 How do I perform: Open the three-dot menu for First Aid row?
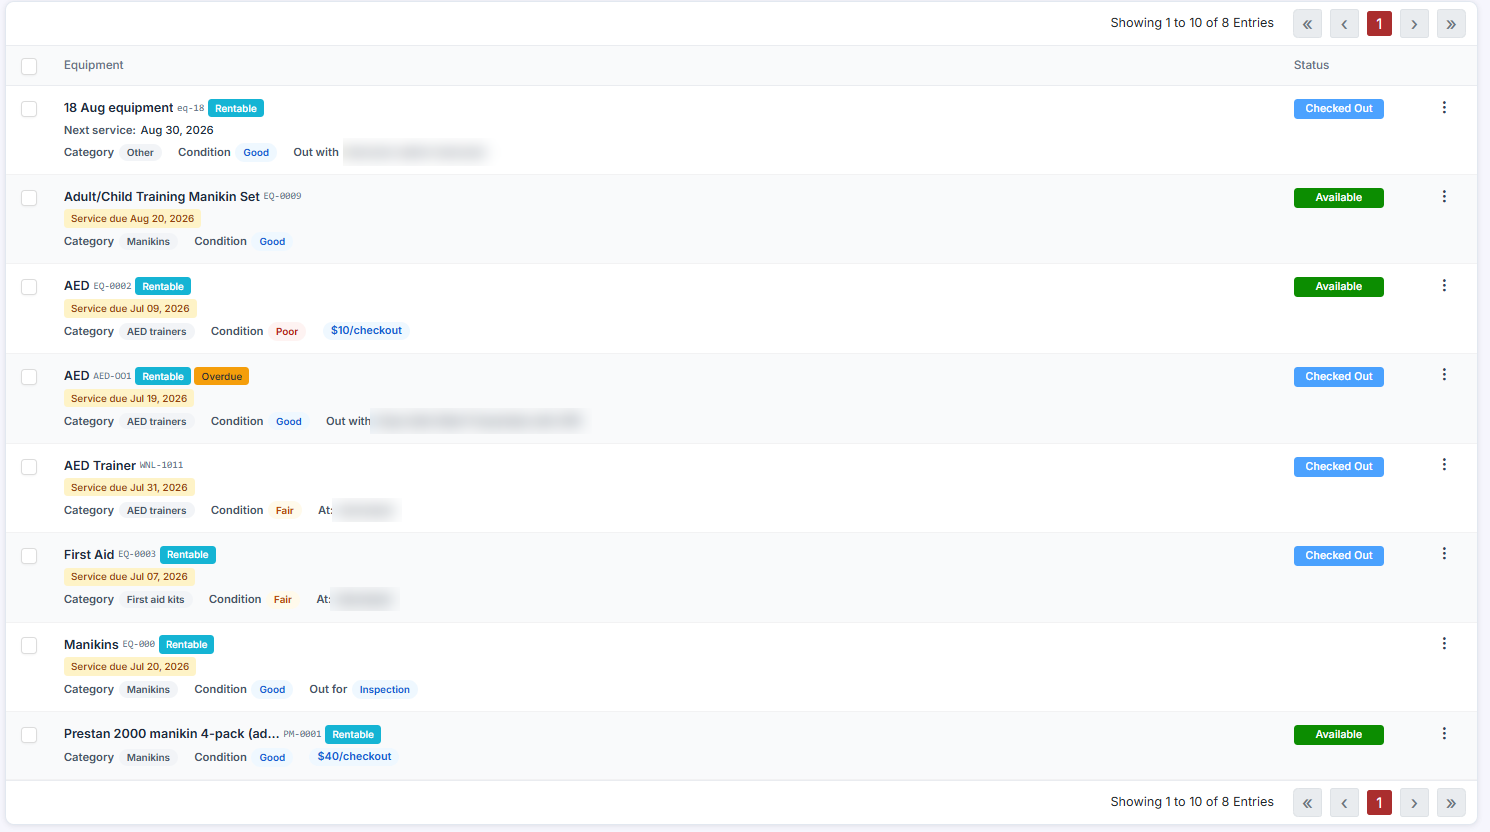click(1444, 553)
